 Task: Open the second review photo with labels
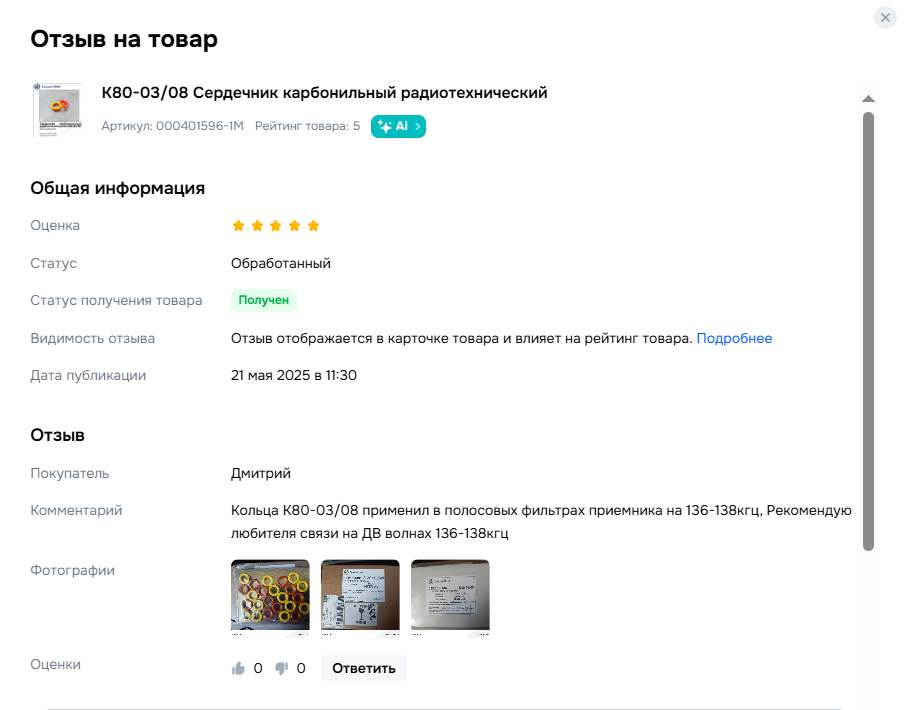tap(360, 597)
